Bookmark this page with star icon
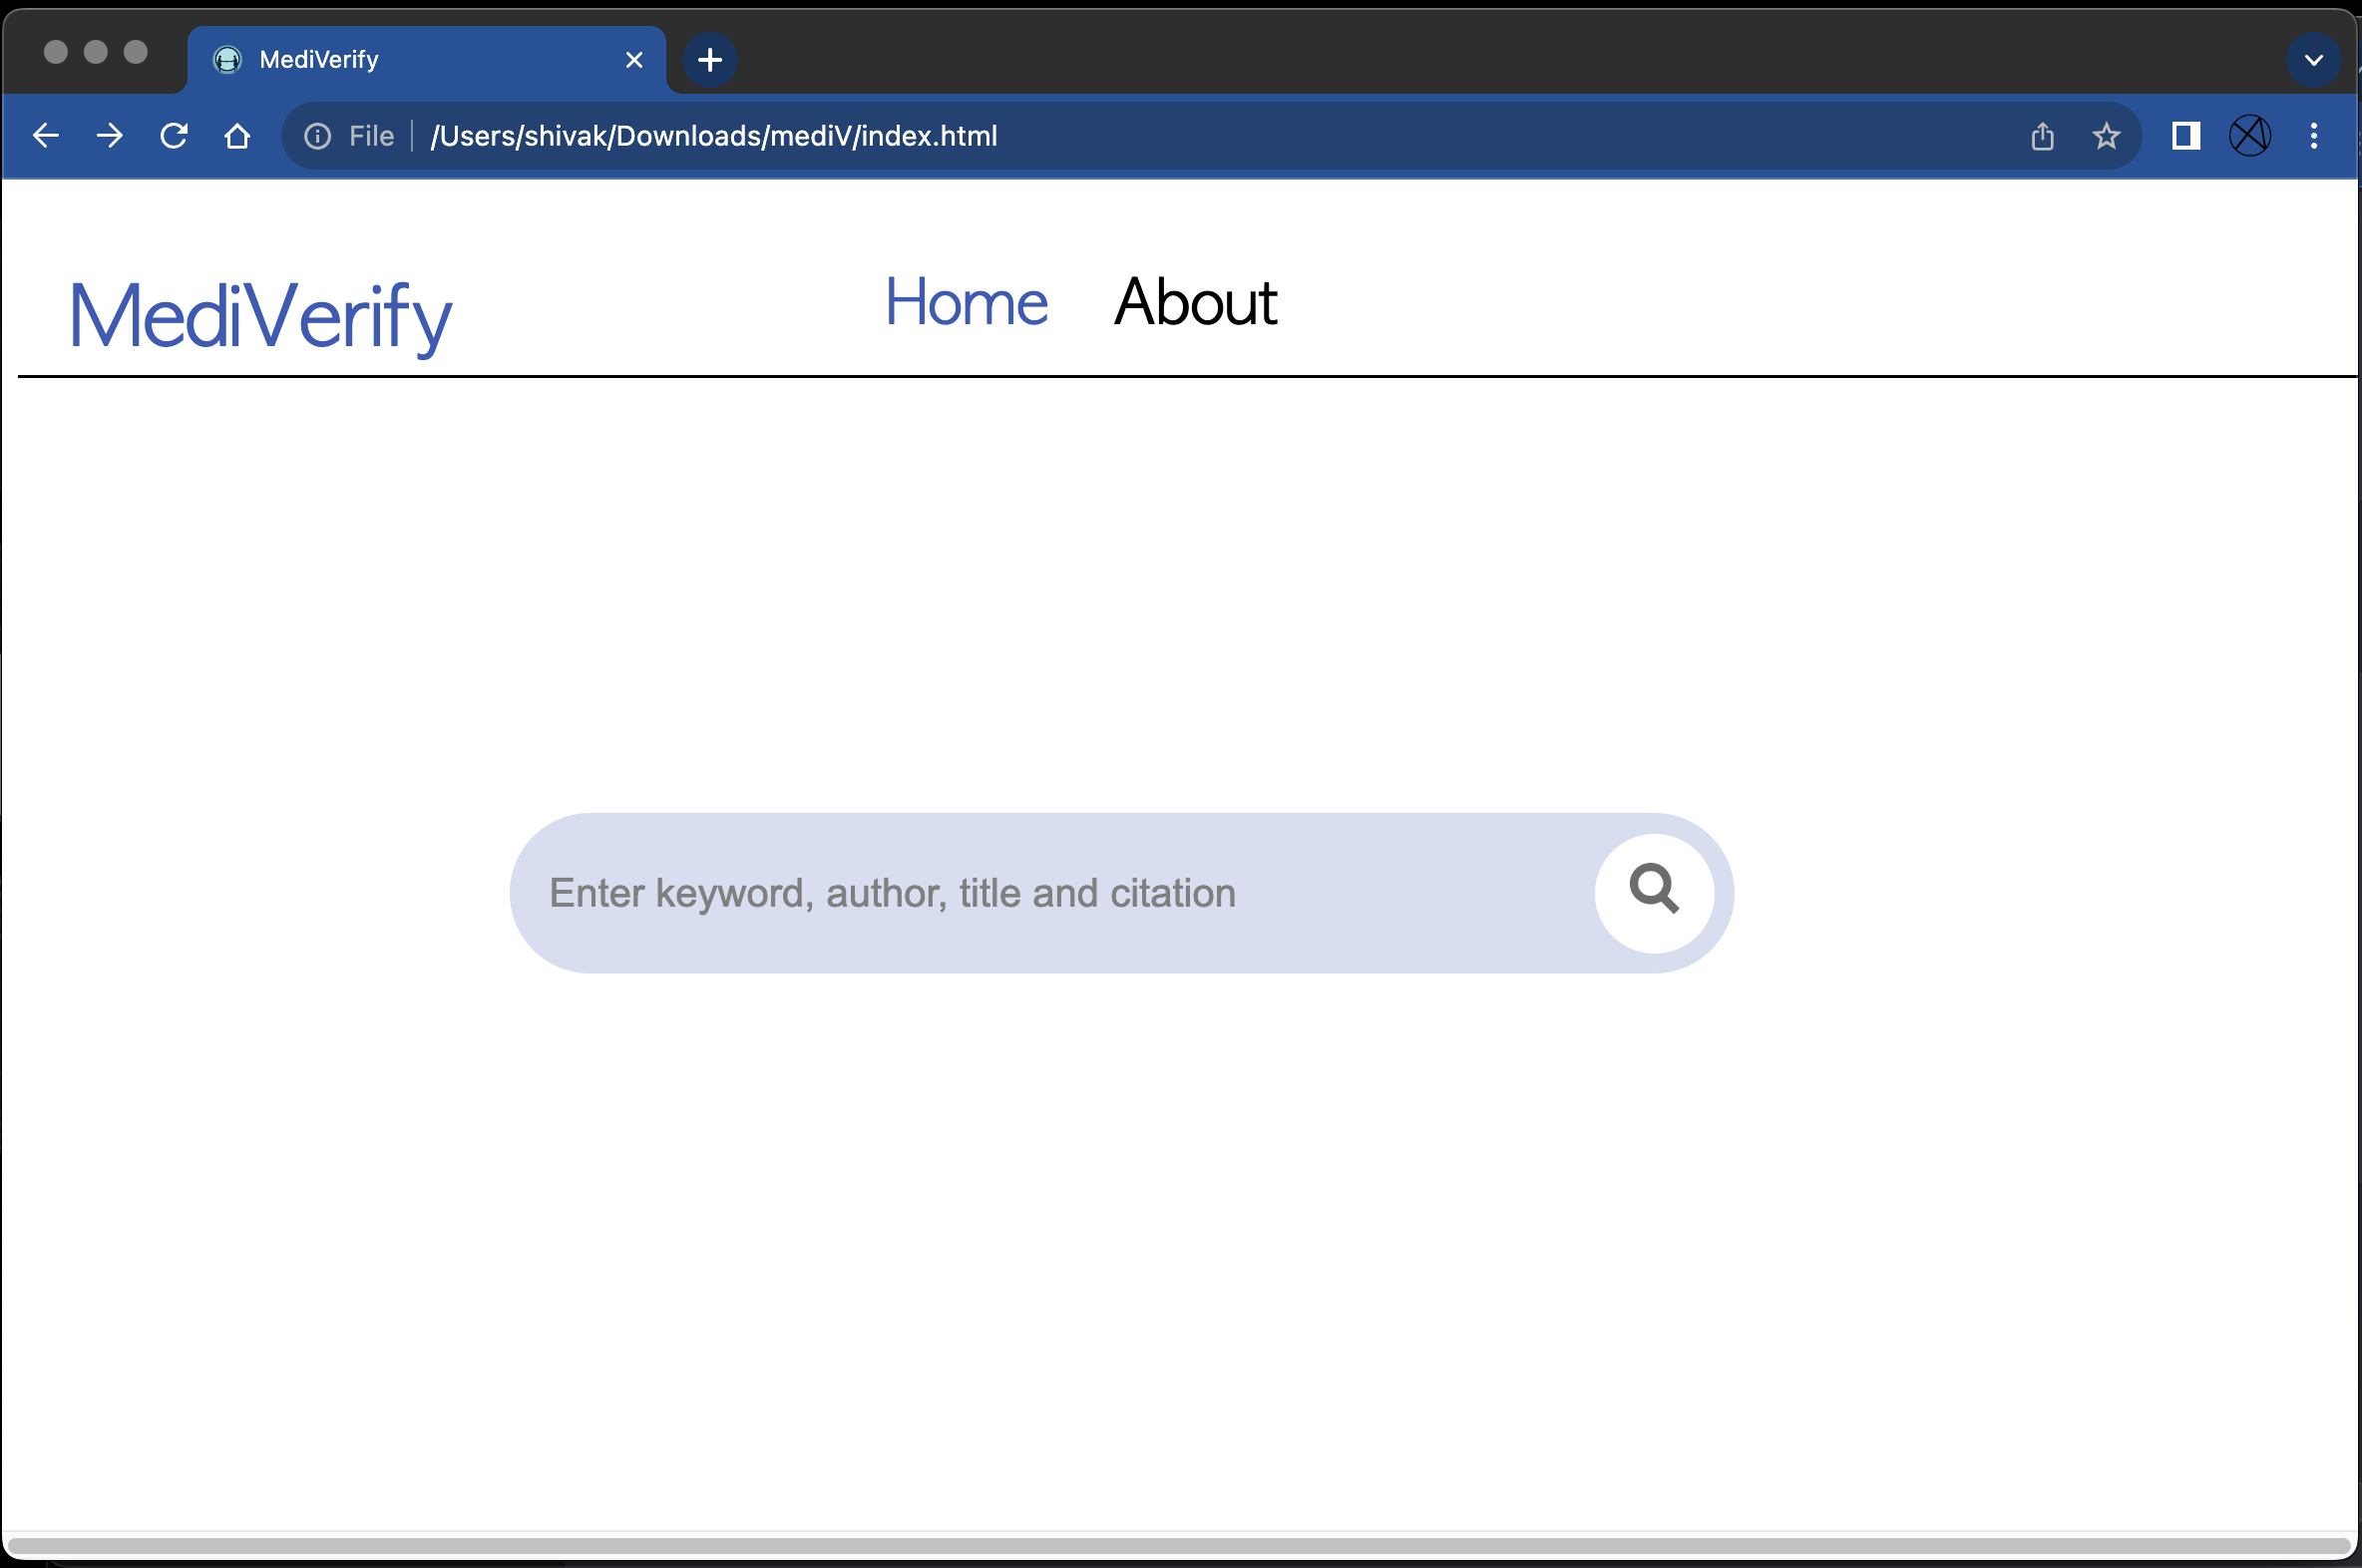The image size is (2362, 1568). point(2106,136)
